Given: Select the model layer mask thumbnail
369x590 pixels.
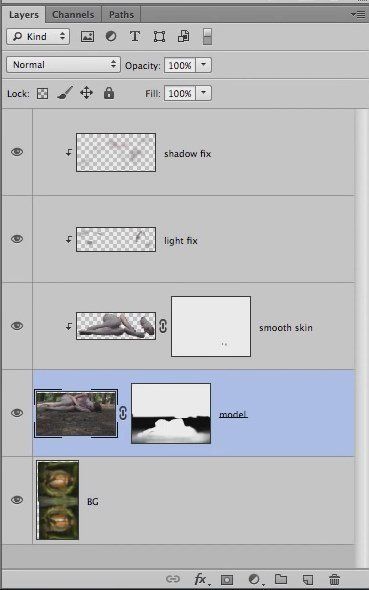Looking at the screenshot, I should tap(171, 414).
